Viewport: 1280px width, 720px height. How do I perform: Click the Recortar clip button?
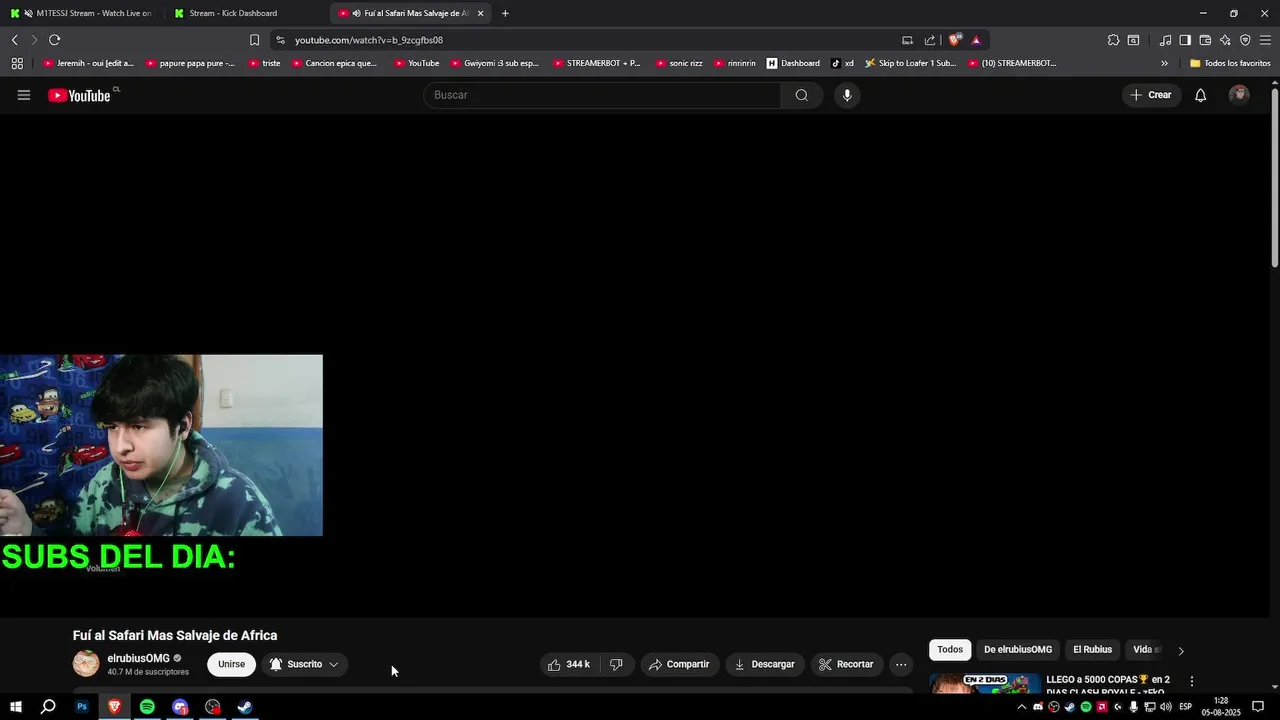(846, 664)
